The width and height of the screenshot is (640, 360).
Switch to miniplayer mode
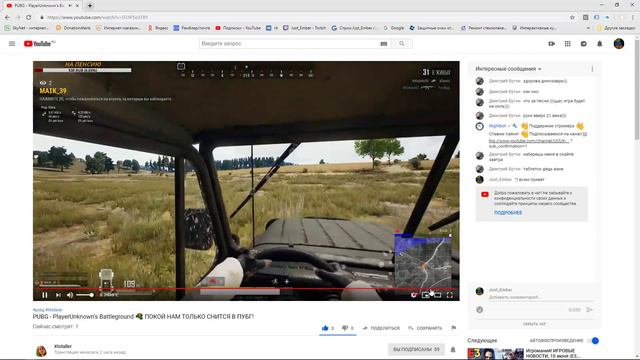426,295
